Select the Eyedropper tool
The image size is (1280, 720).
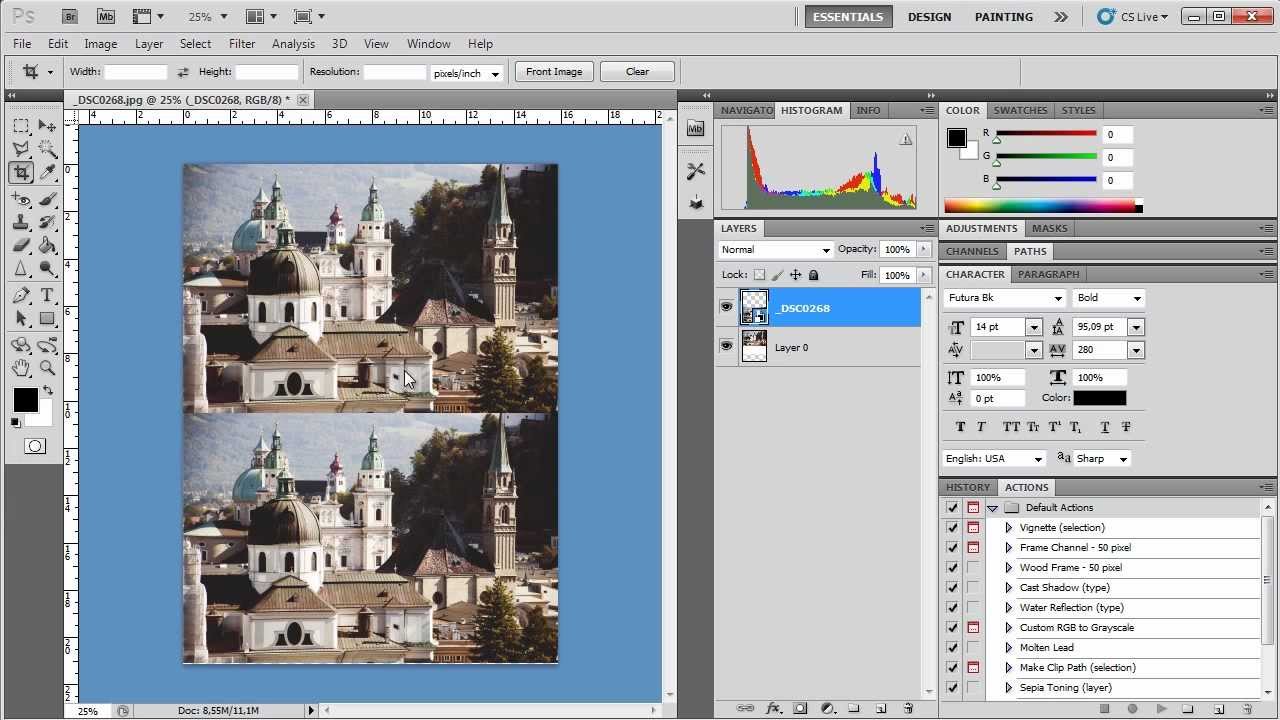point(47,173)
